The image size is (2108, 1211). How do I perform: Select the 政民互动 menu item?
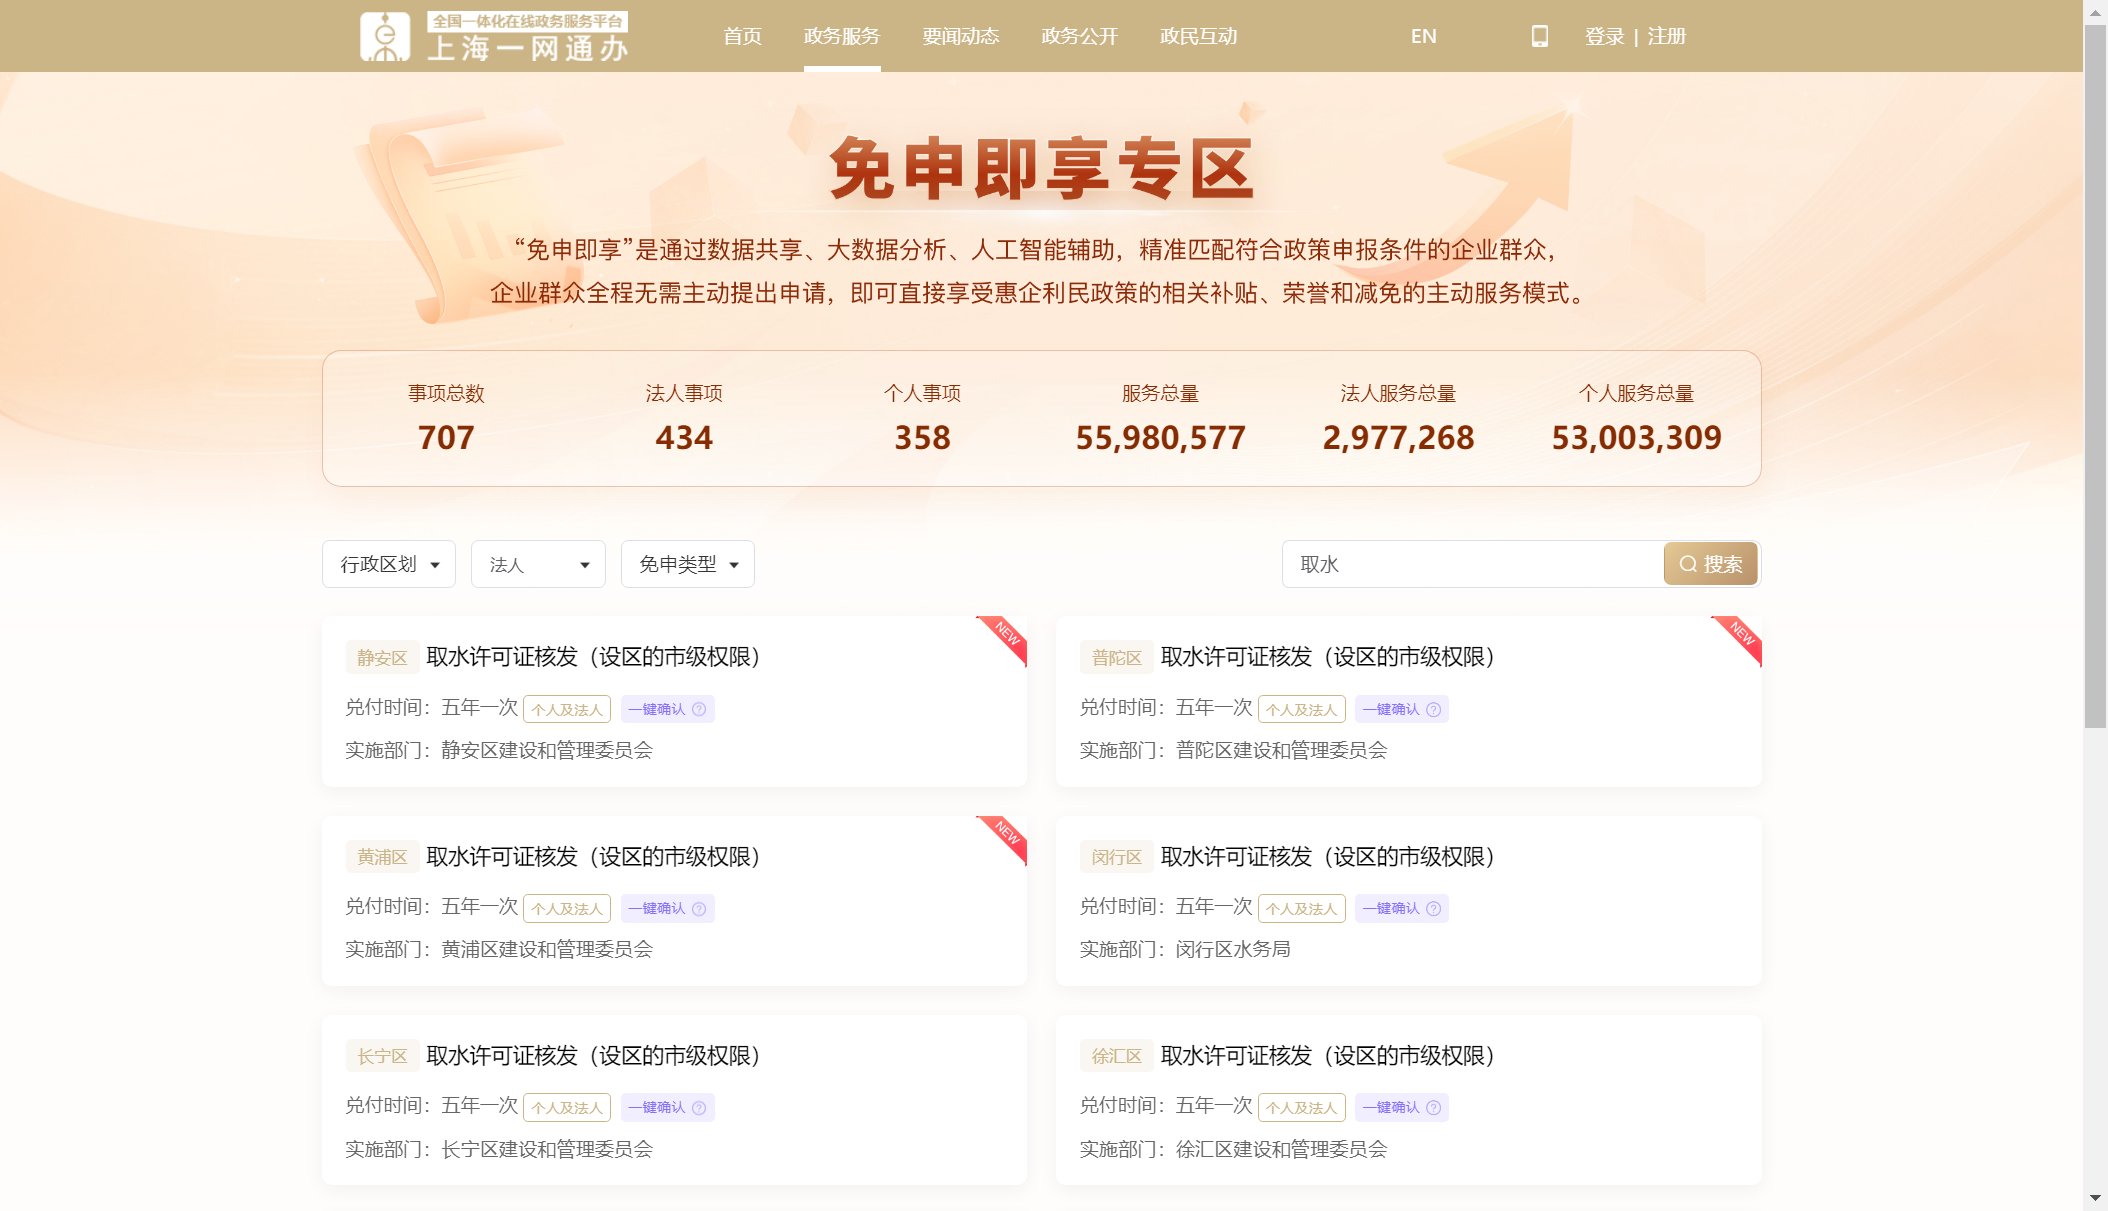[x=1198, y=36]
